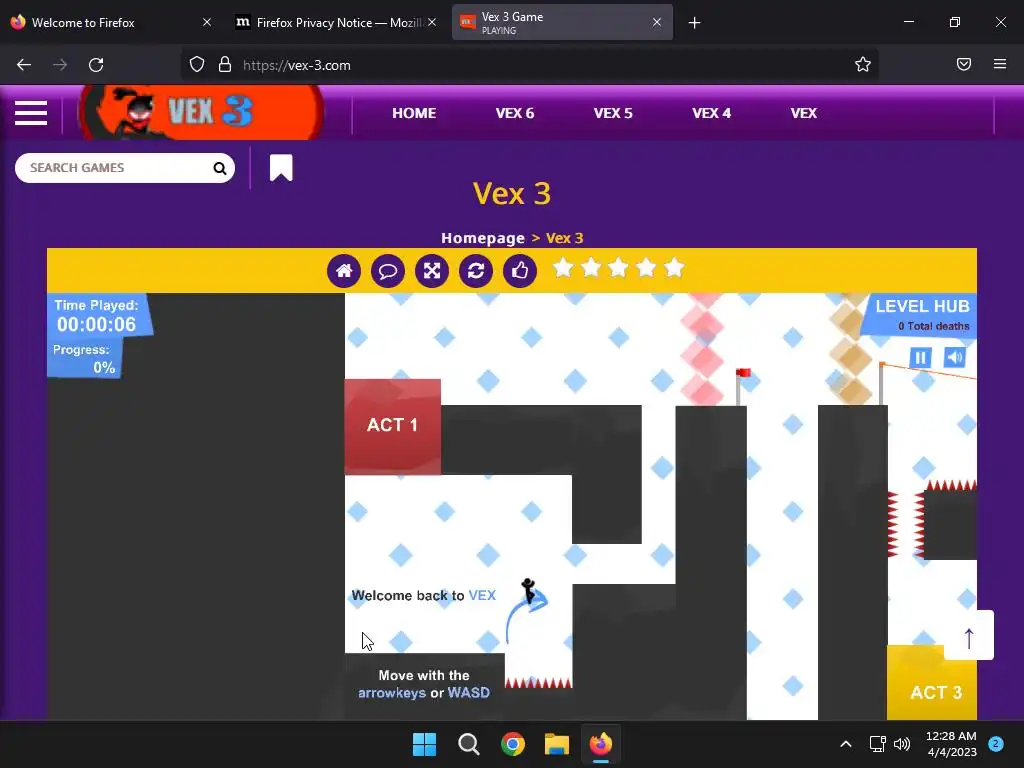Click the Progress 0% indicator
The width and height of the screenshot is (1024, 768).
click(x=84, y=359)
